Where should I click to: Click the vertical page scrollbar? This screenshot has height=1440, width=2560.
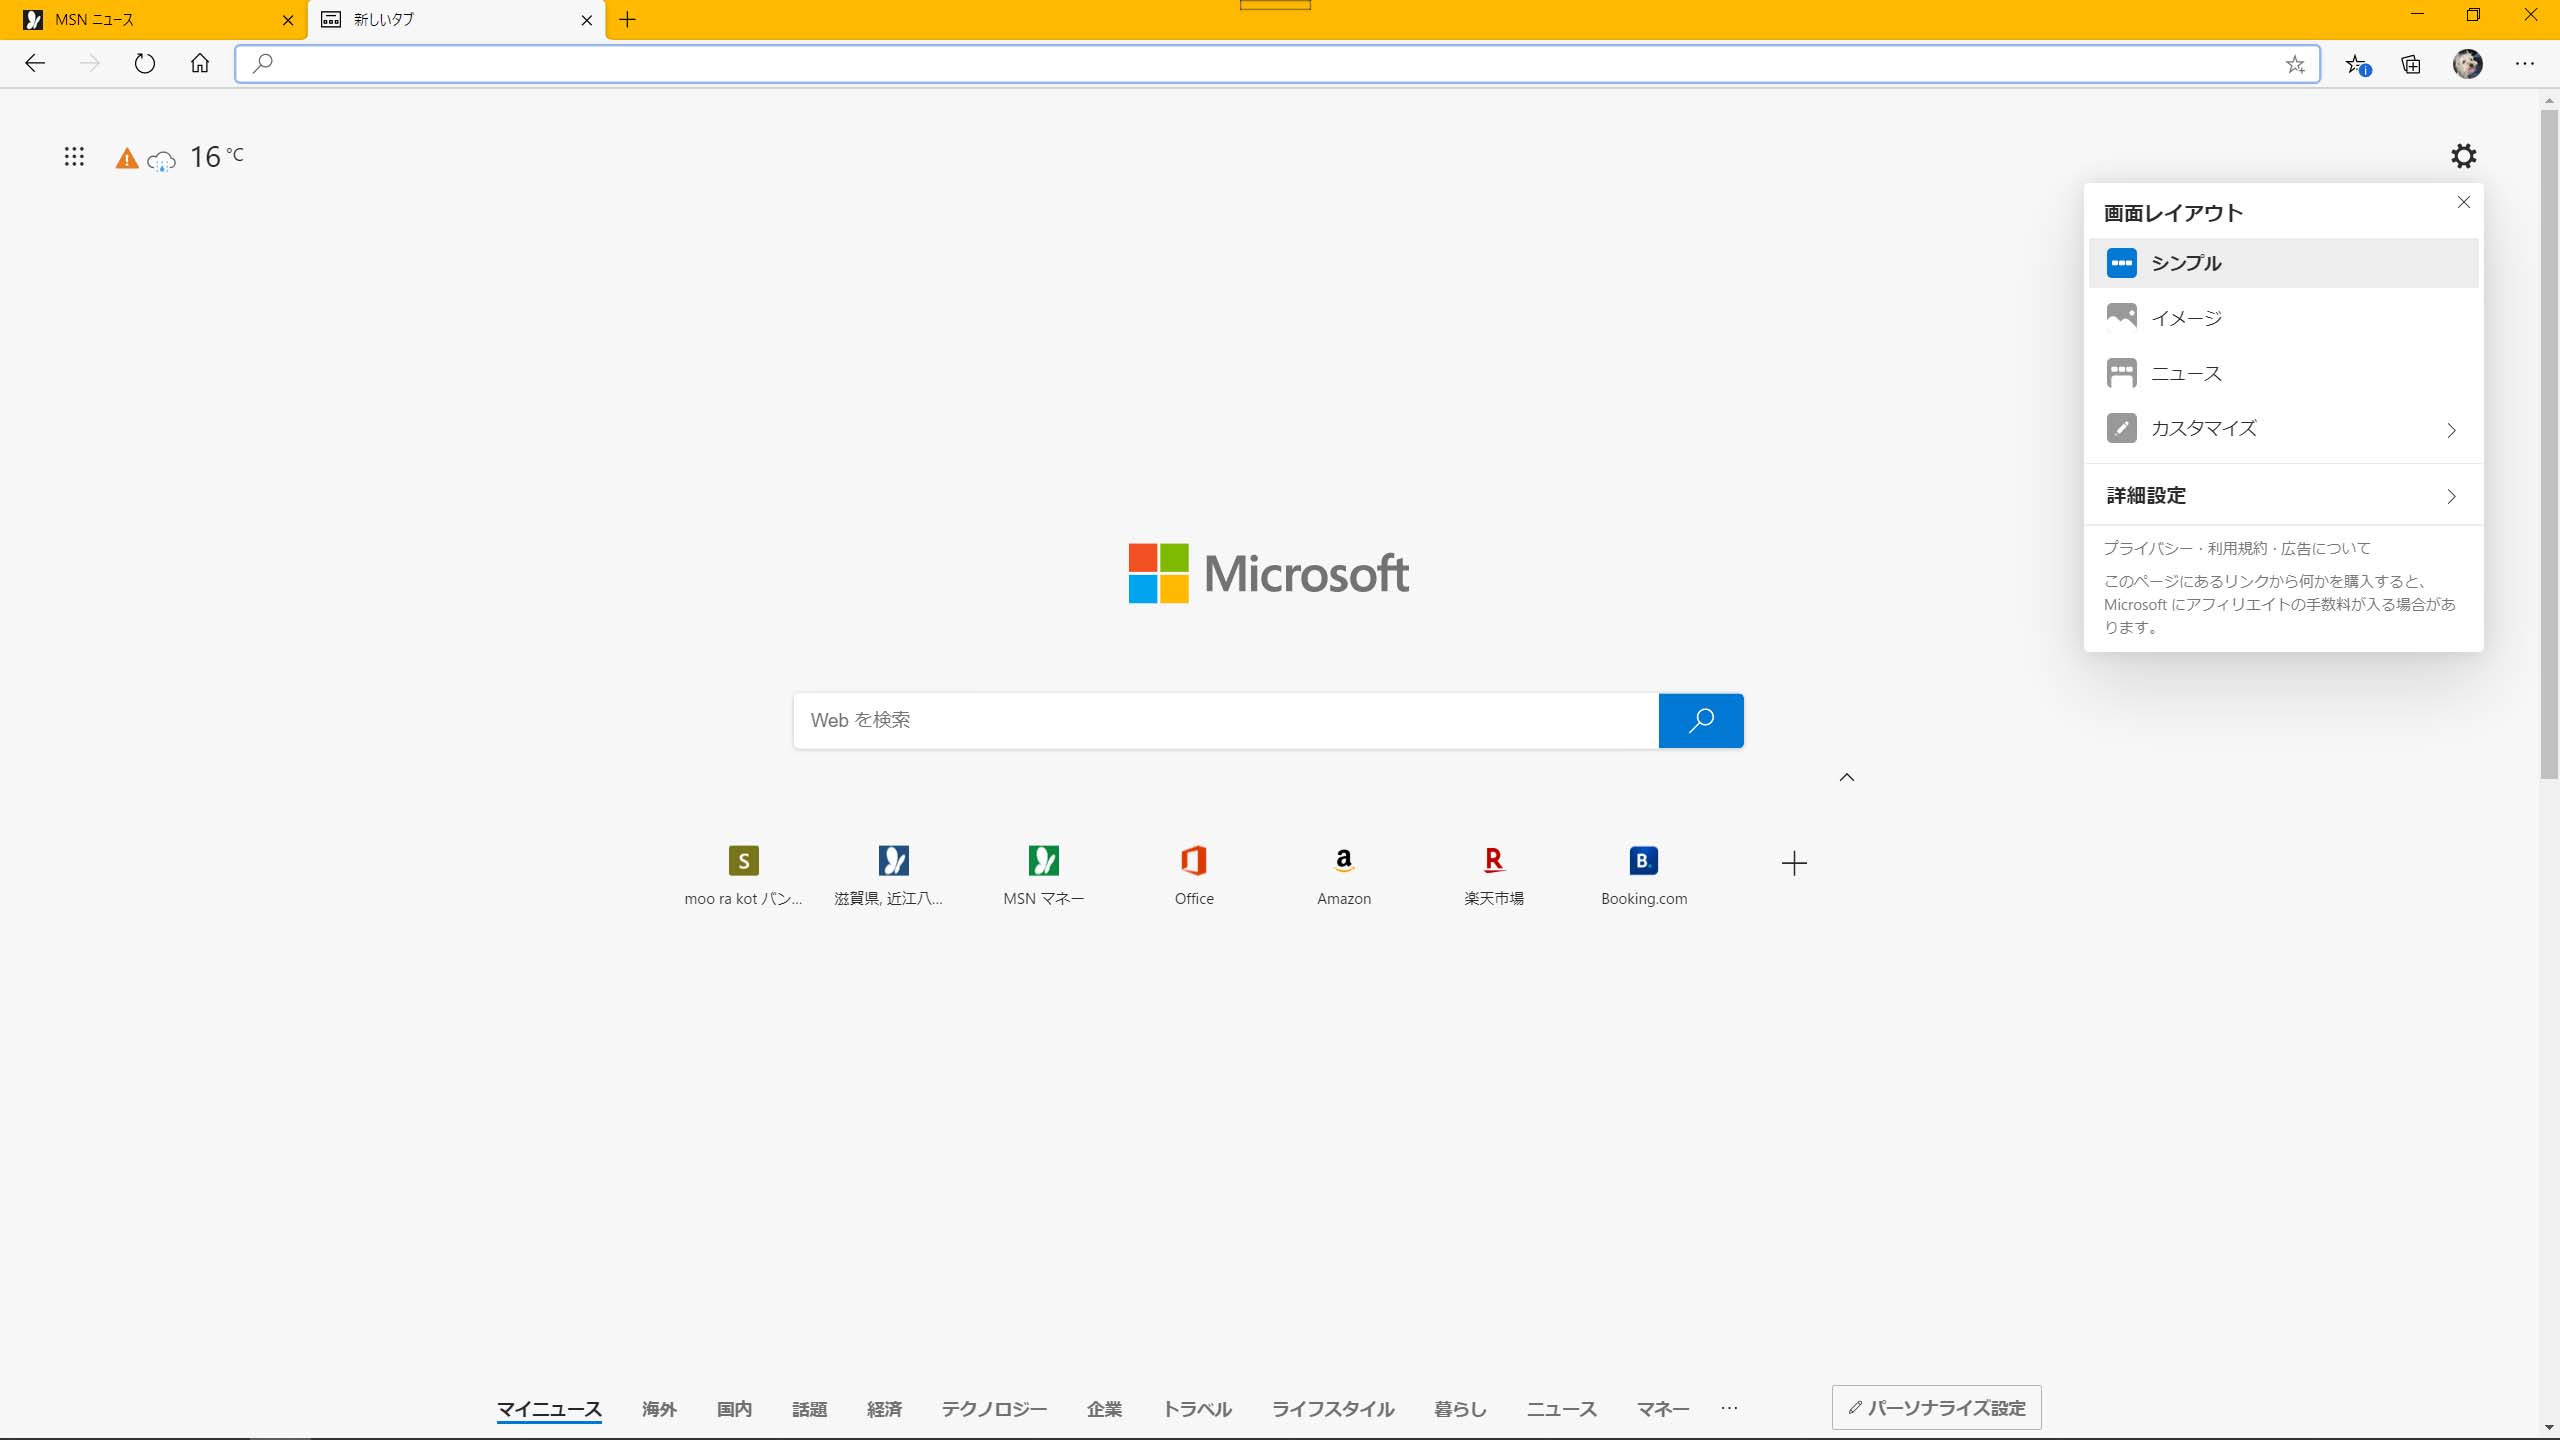[x=2549, y=445]
